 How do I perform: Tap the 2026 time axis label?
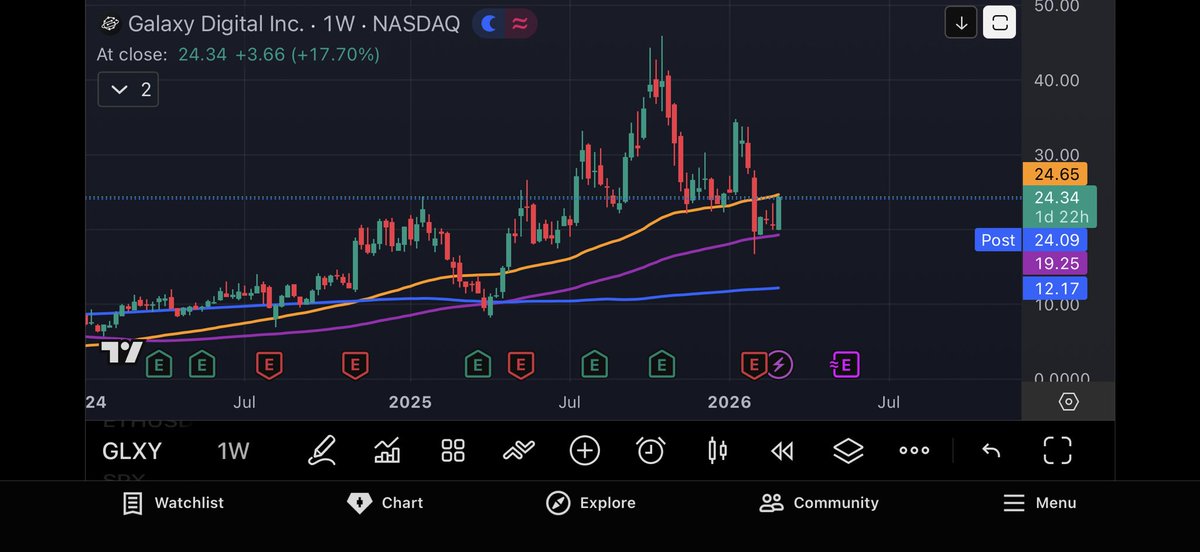[x=729, y=402]
